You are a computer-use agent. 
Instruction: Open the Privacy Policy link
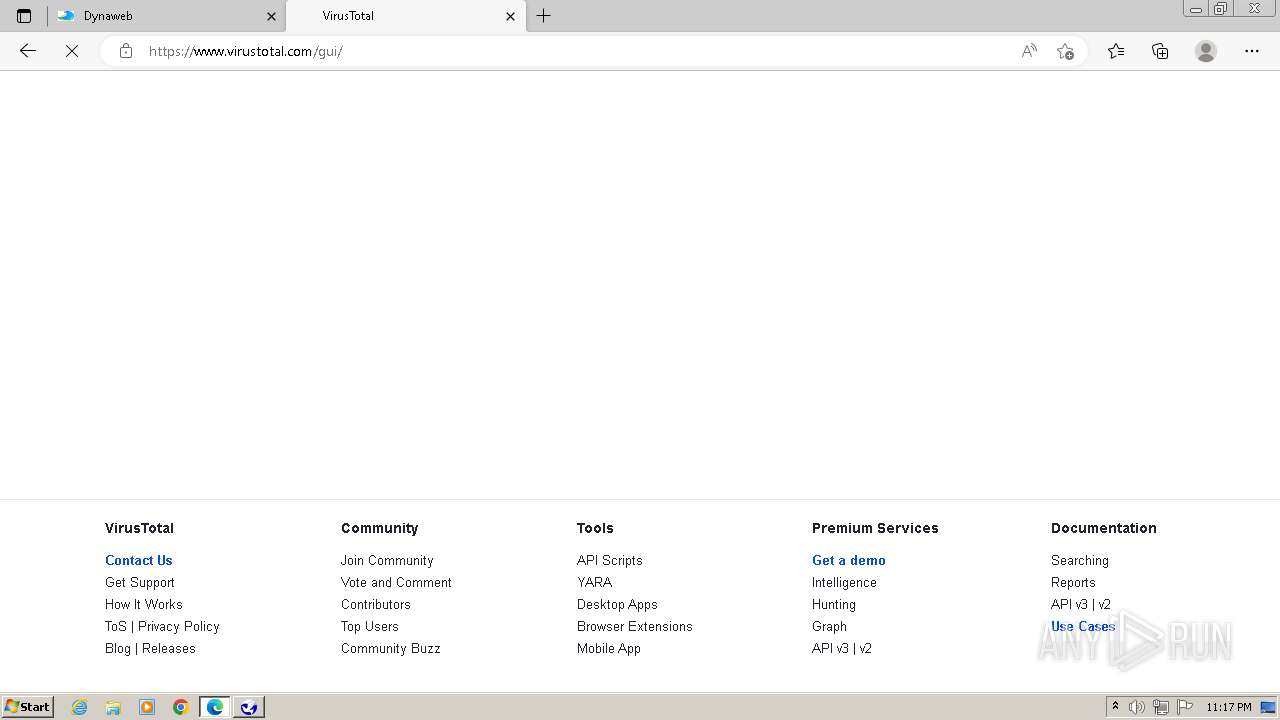(179, 626)
